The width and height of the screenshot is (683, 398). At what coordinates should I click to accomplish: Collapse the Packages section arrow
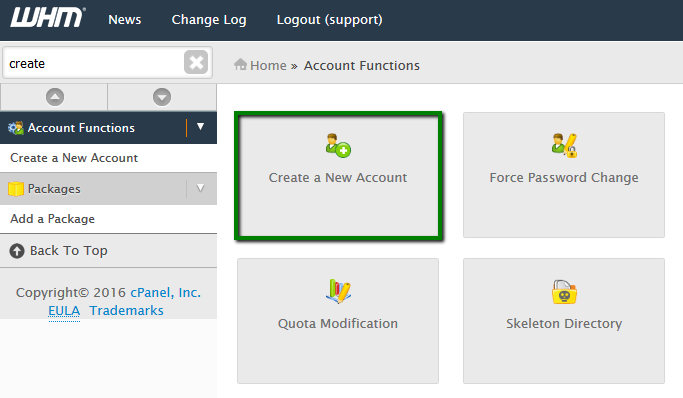[200, 188]
